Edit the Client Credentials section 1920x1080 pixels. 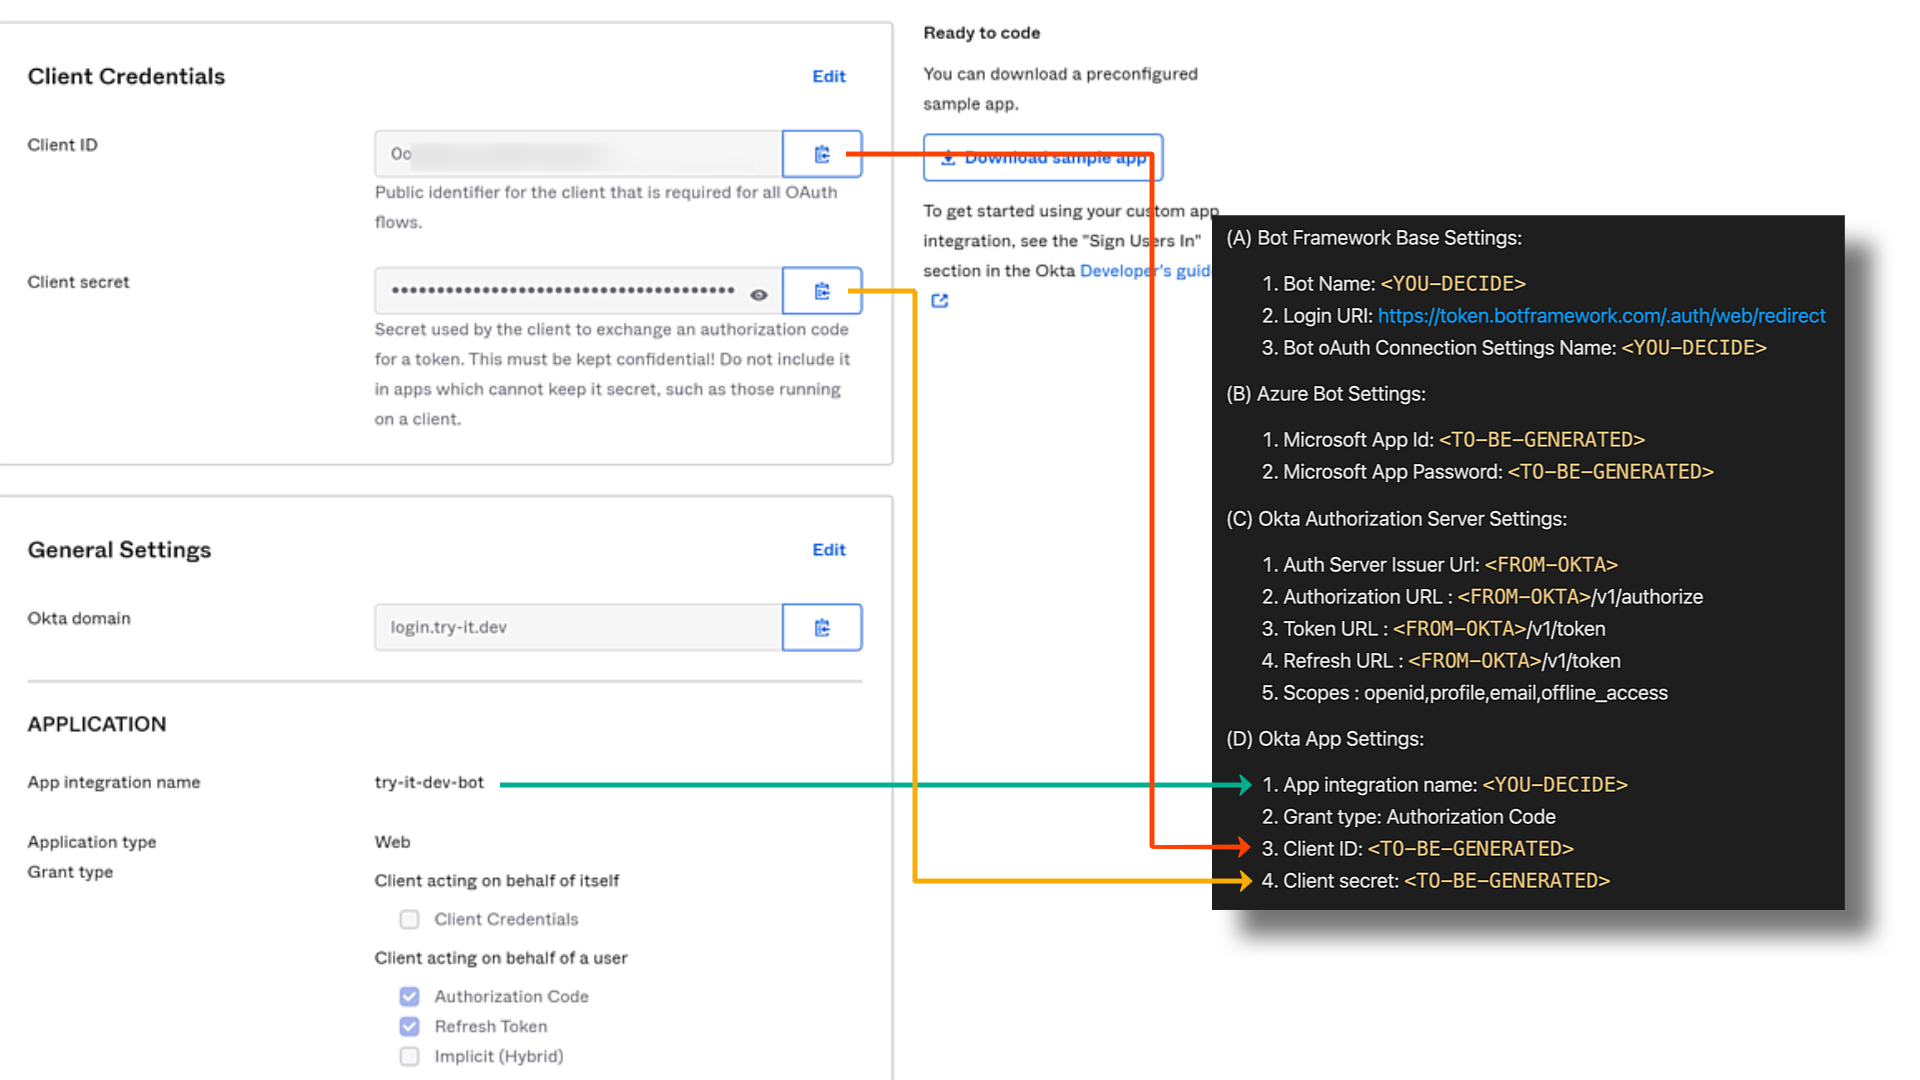pos(828,76)
